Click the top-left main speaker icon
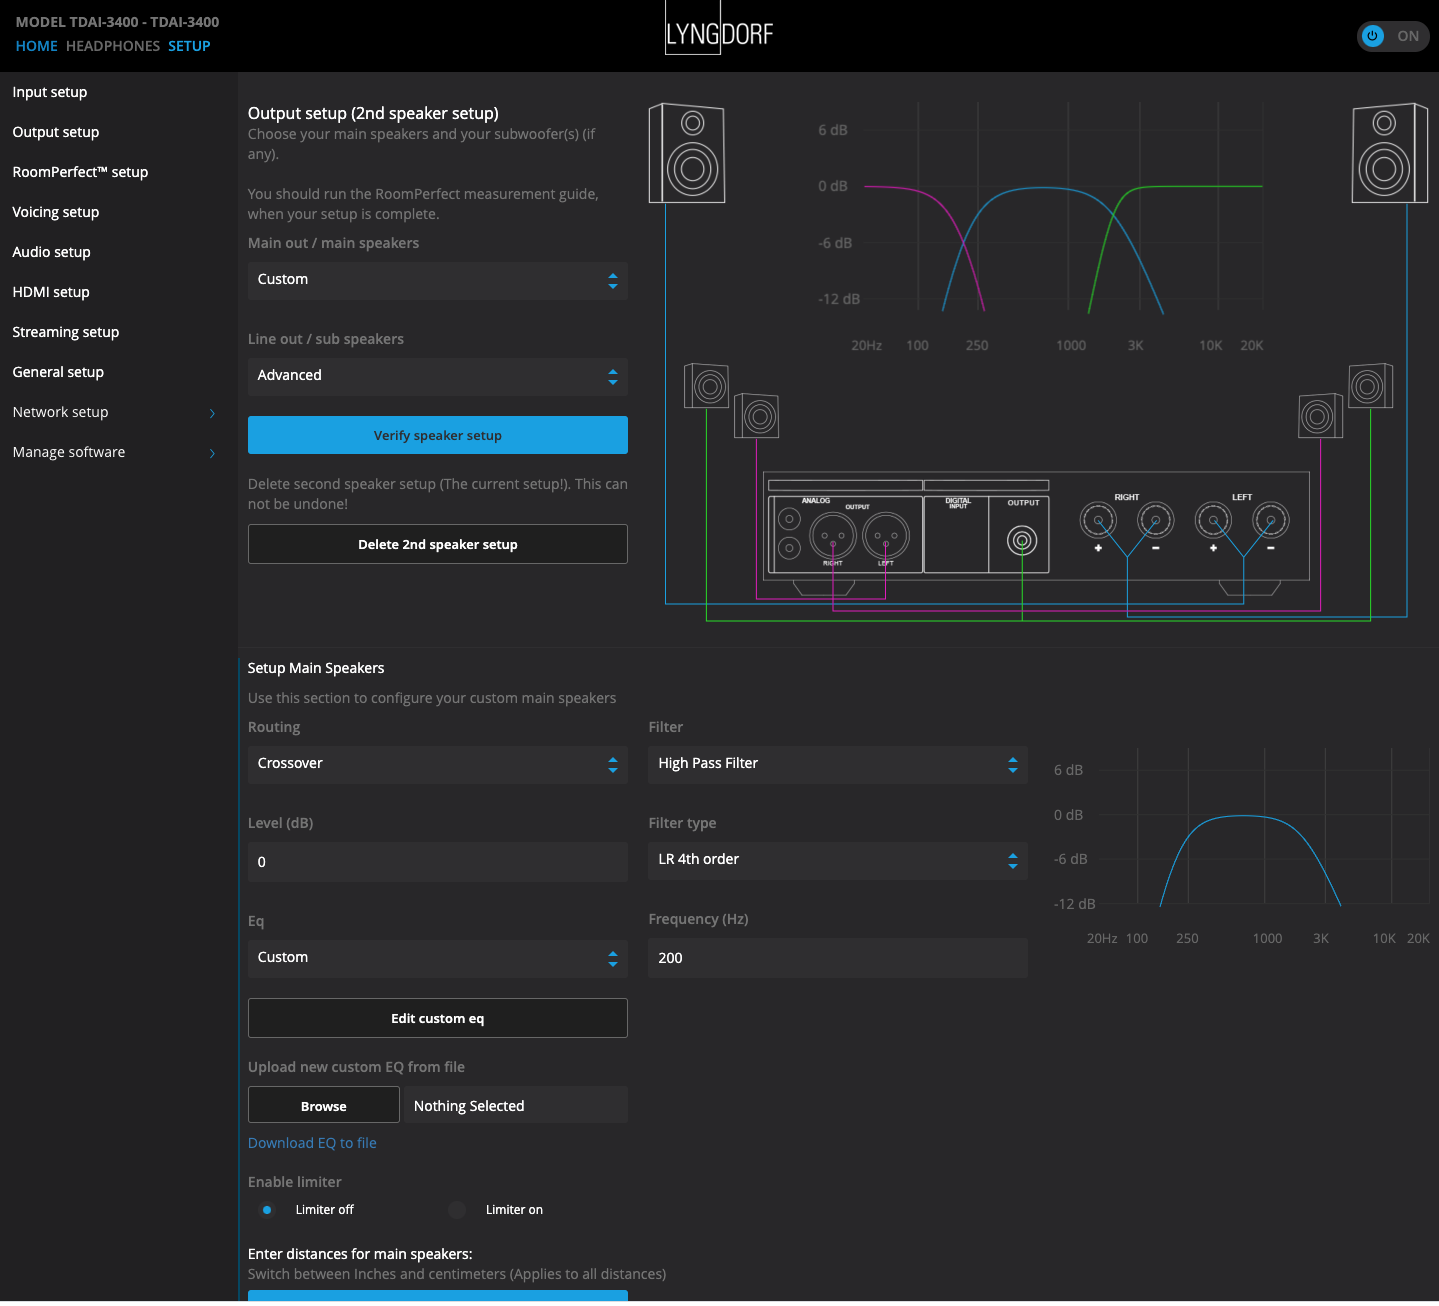Image resolution: width=1439 pixels, height=1306 pixels. (x=687, y=153)
